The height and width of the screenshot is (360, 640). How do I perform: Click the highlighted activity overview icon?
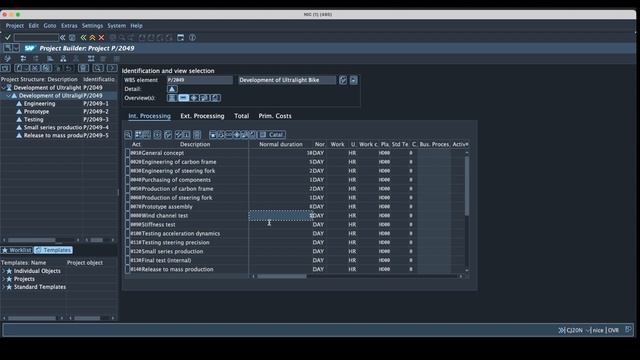pos(183,98)
